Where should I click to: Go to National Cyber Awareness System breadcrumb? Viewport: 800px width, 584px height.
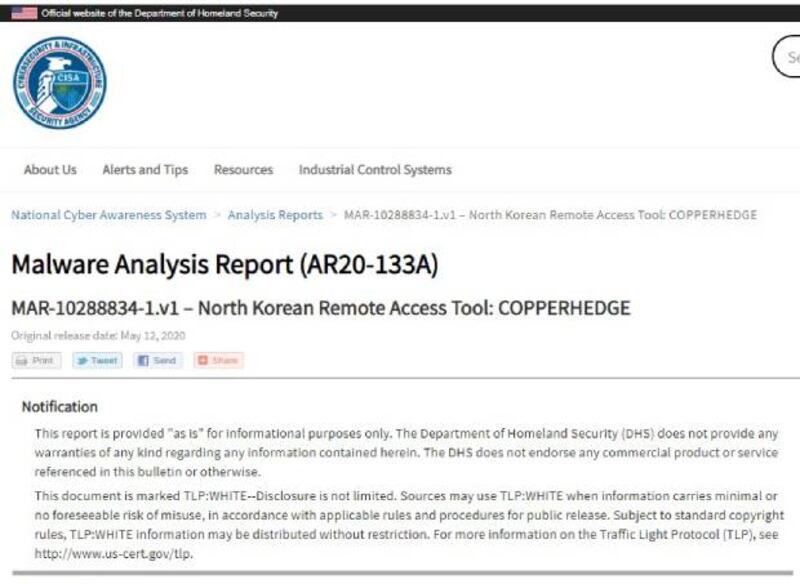(109, 215)
